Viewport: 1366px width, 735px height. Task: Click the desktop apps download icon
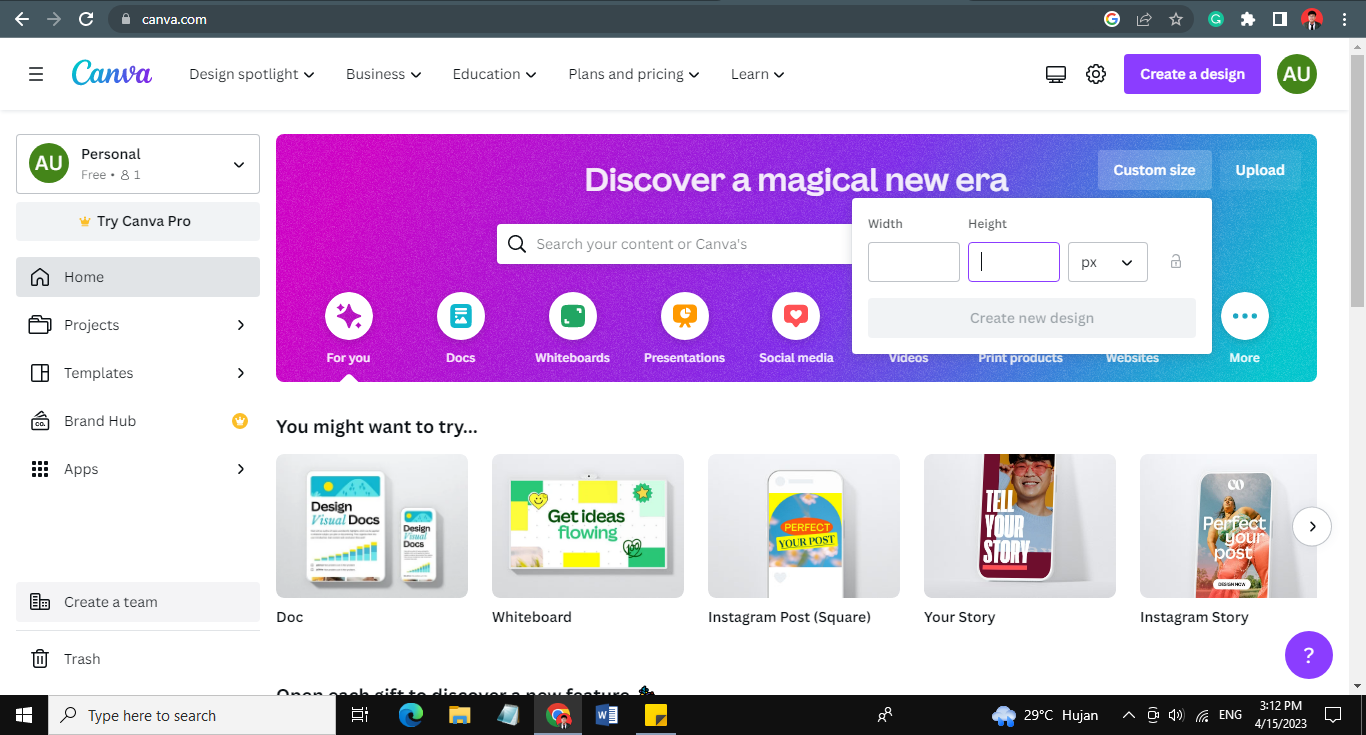point(1055,73)
